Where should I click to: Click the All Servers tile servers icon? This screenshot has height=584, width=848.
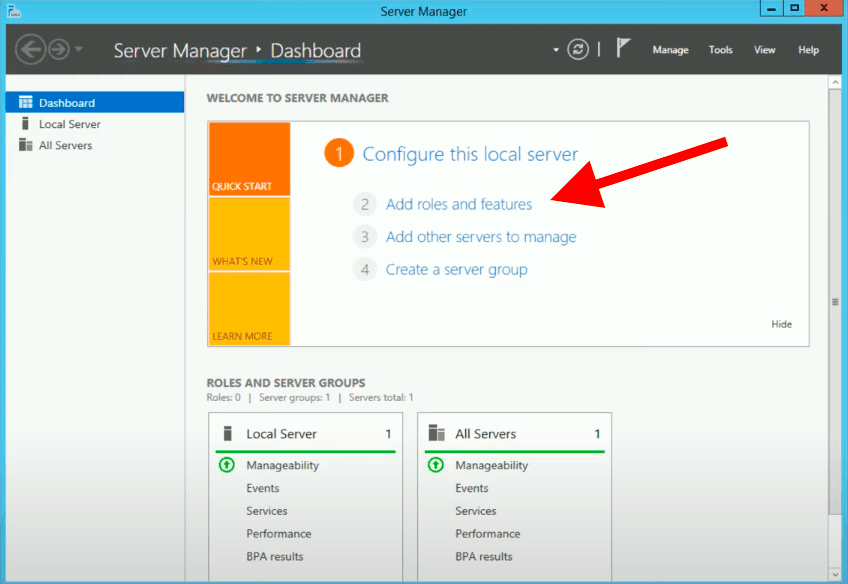click(436, 433)
